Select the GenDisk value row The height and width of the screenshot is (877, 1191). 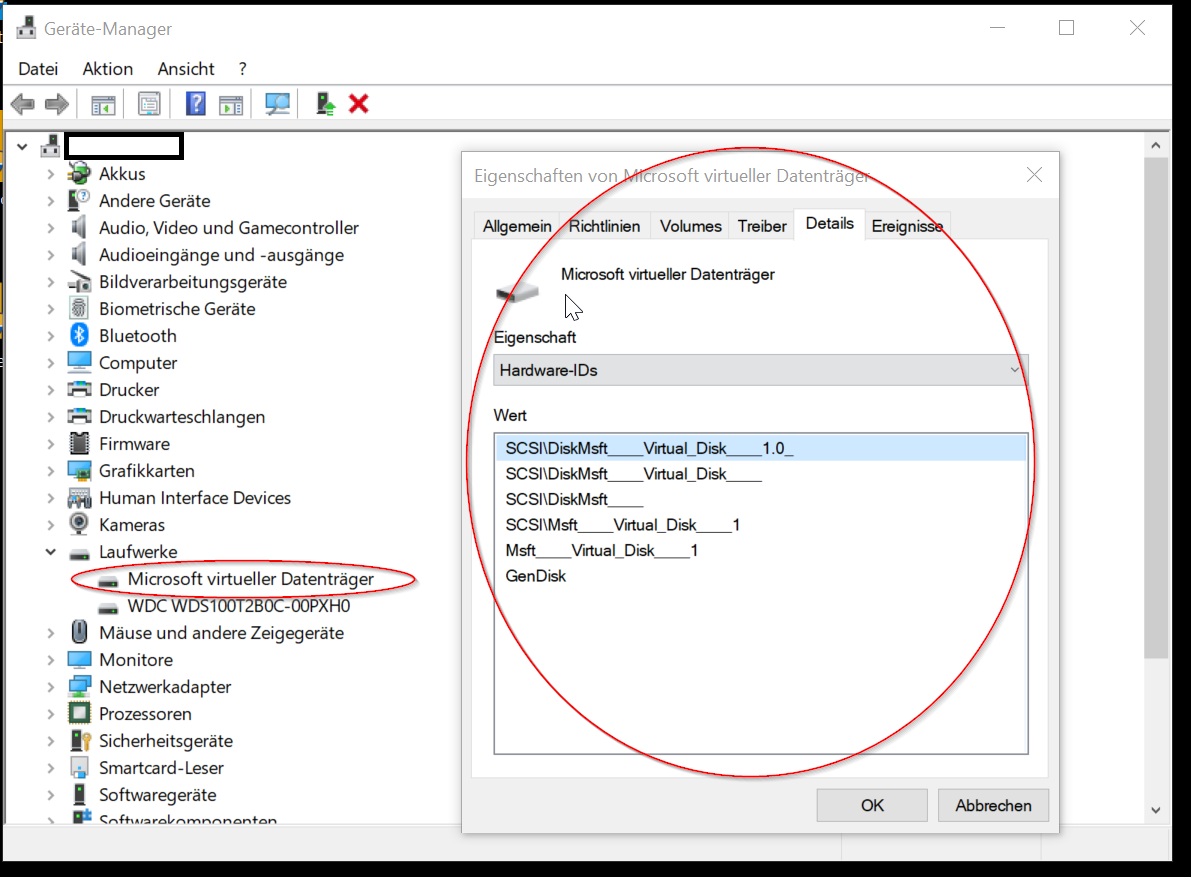tap(760, 576)
